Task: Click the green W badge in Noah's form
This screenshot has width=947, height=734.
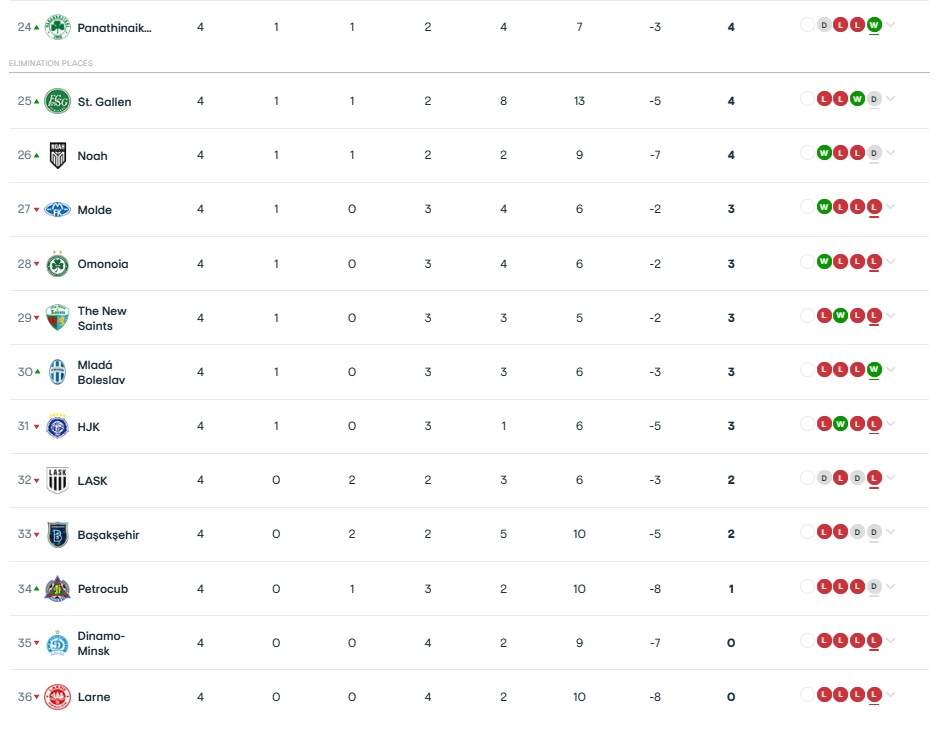Action: click(824, 153)
